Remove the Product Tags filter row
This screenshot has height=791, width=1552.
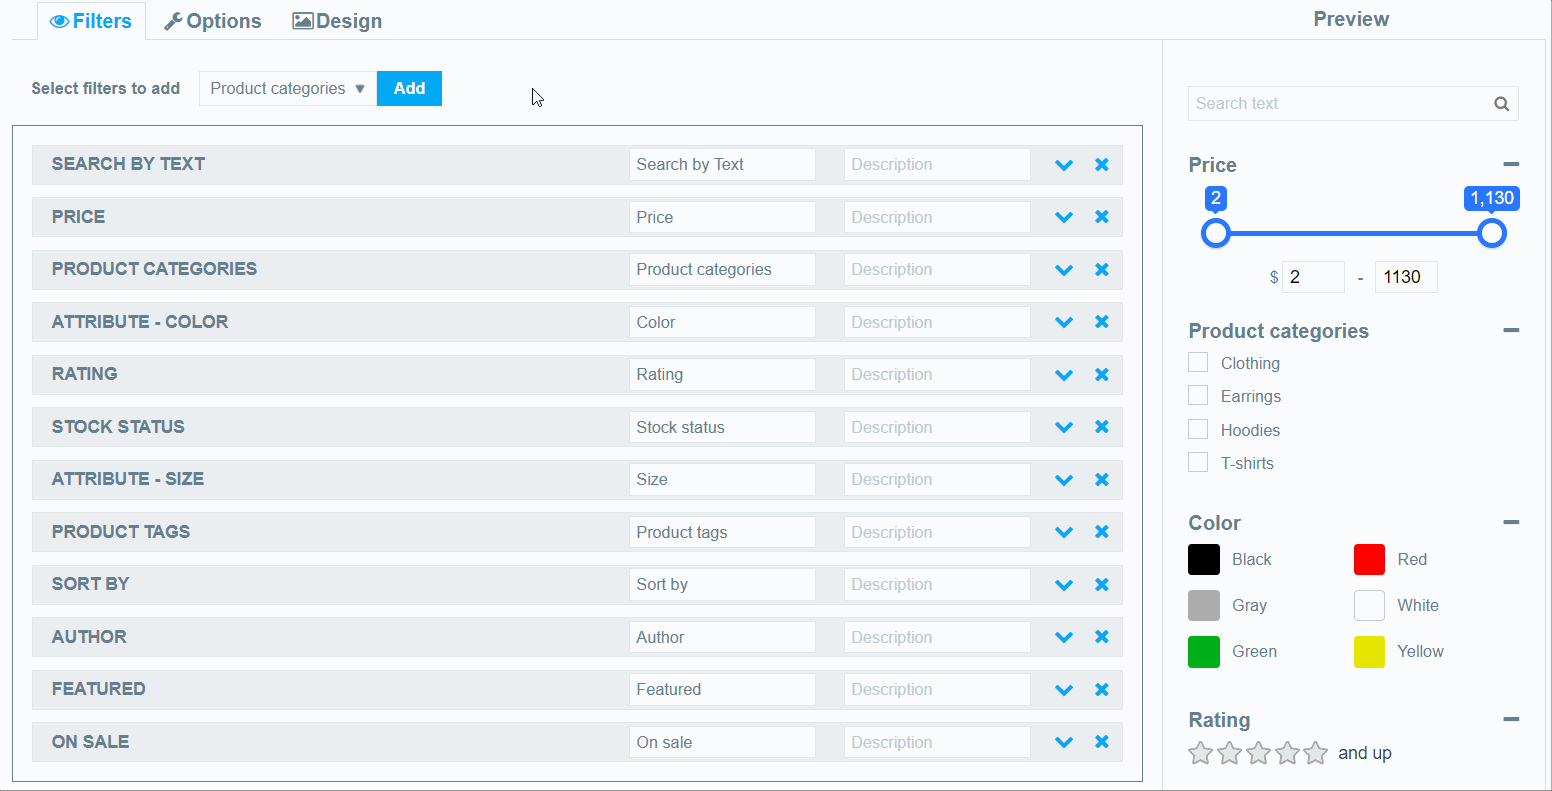1102,532
